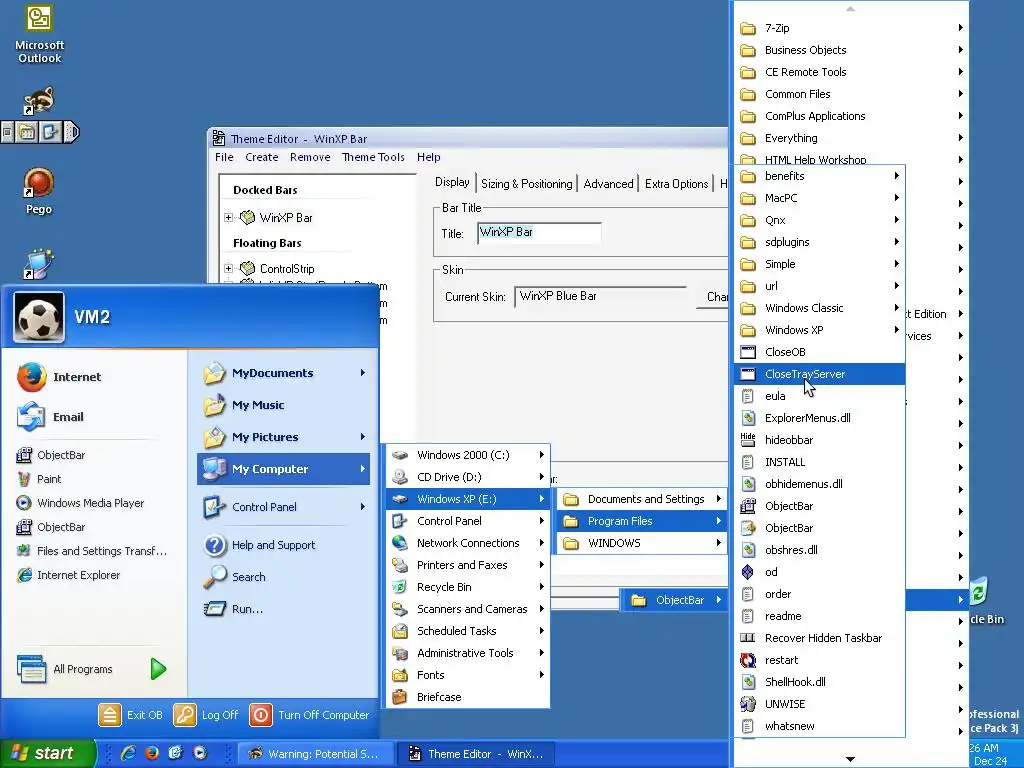The width and height of the screenshot is (1024, 768).
Task: Open the Everything folder entry
Action: [851, 138]
